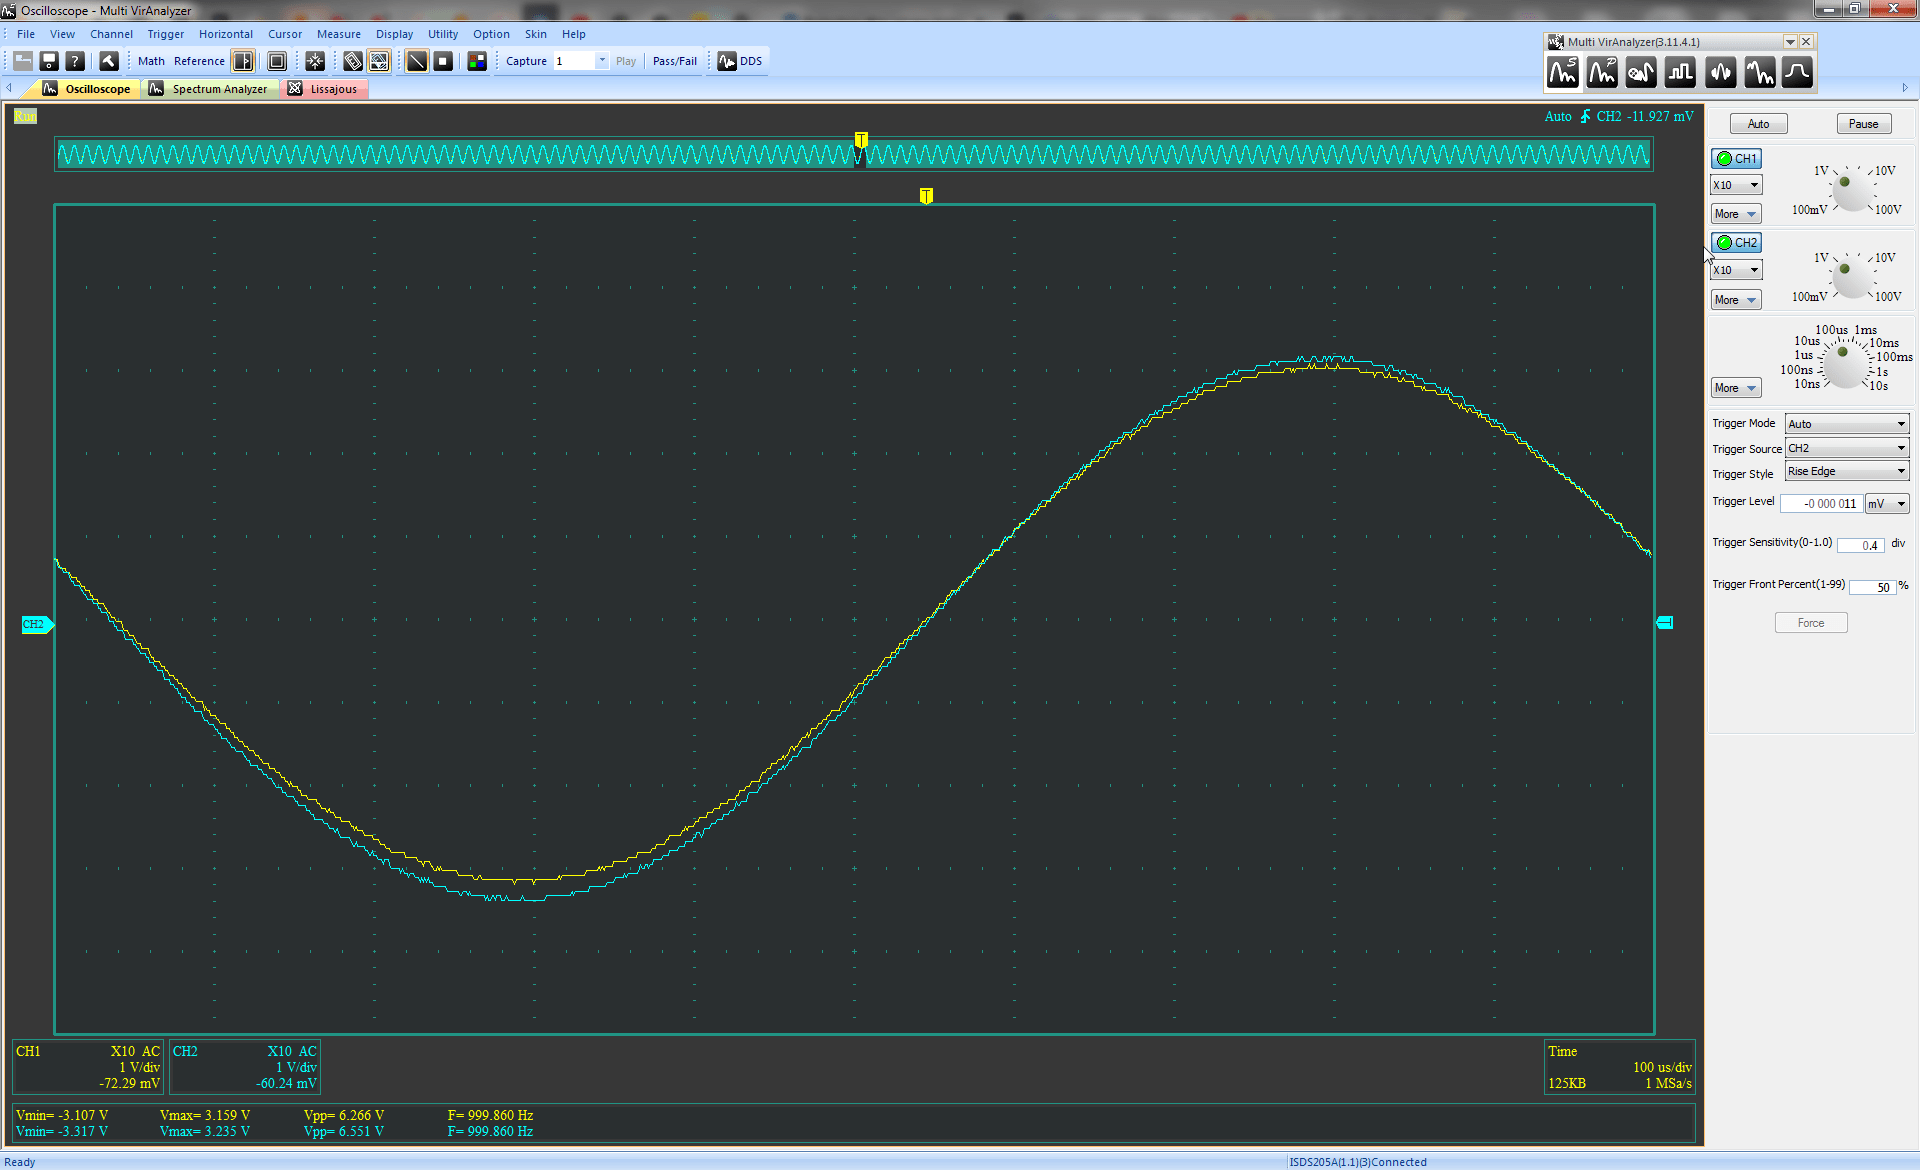Click the Reference toolbar button
1920x1170 pixels.
[199, 61]
